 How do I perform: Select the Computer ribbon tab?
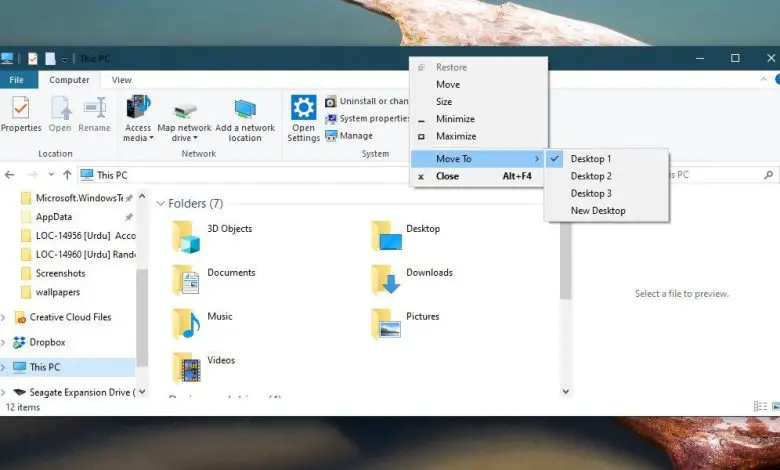click(69, 80)
